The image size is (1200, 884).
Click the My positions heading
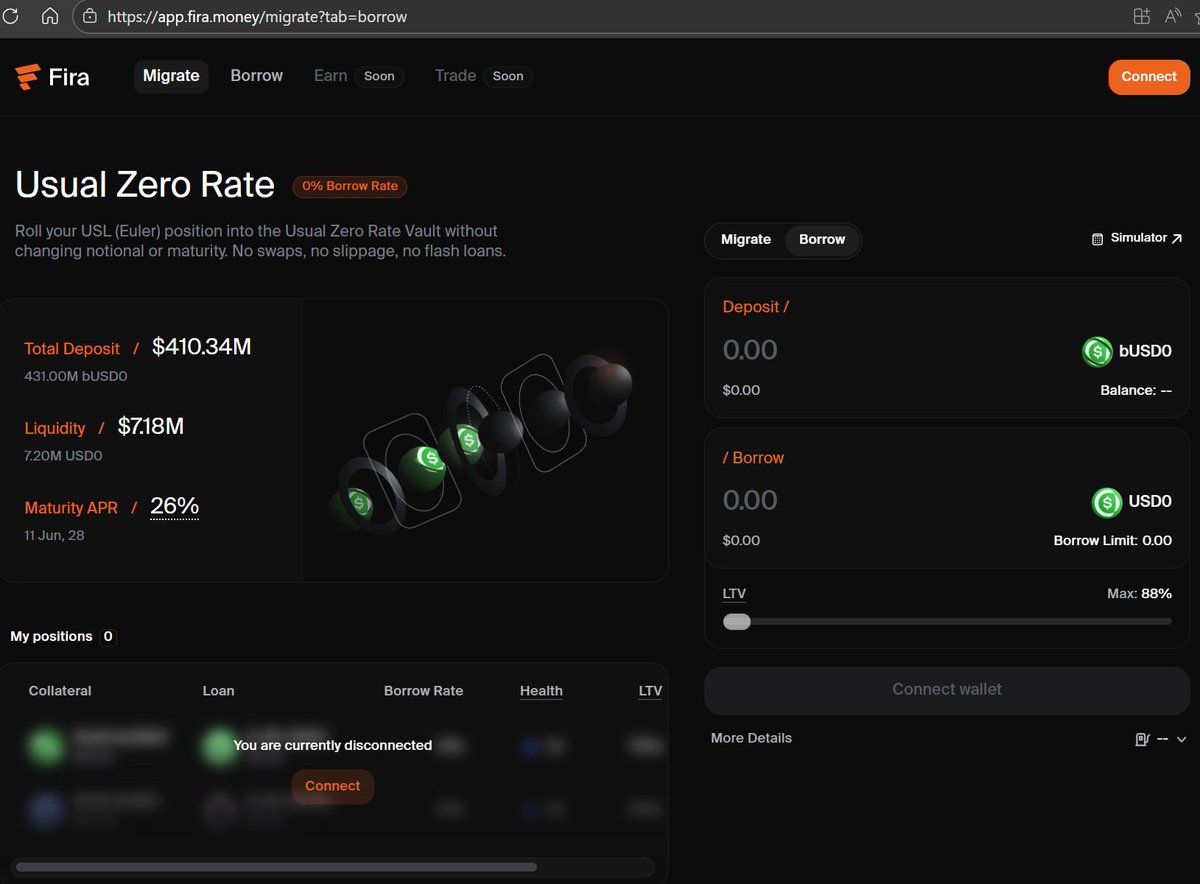coord(51,637)
